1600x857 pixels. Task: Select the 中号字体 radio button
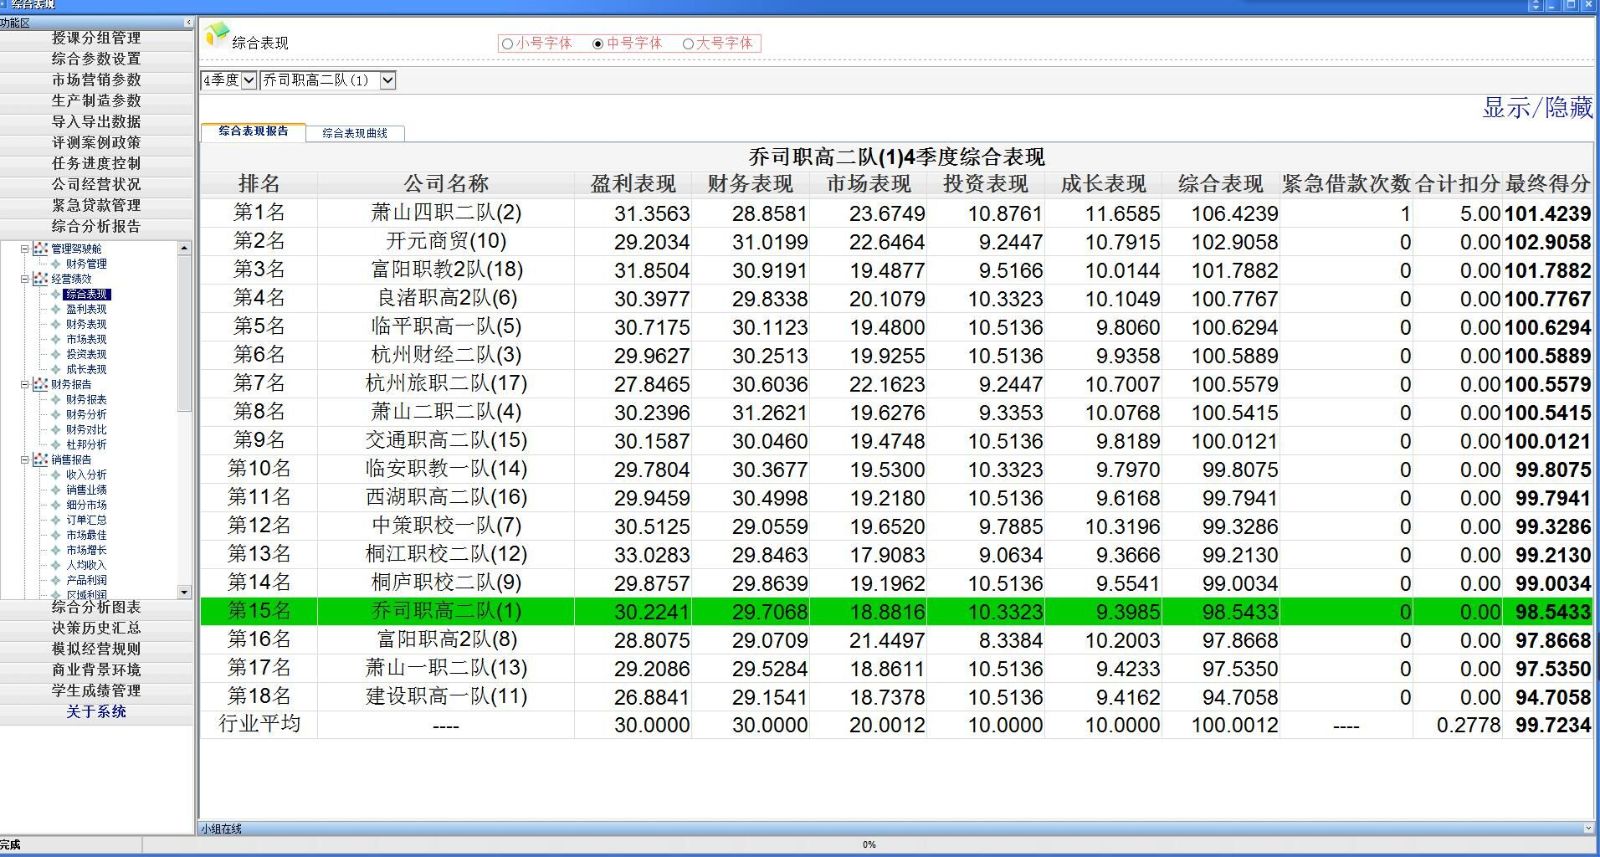598,44
